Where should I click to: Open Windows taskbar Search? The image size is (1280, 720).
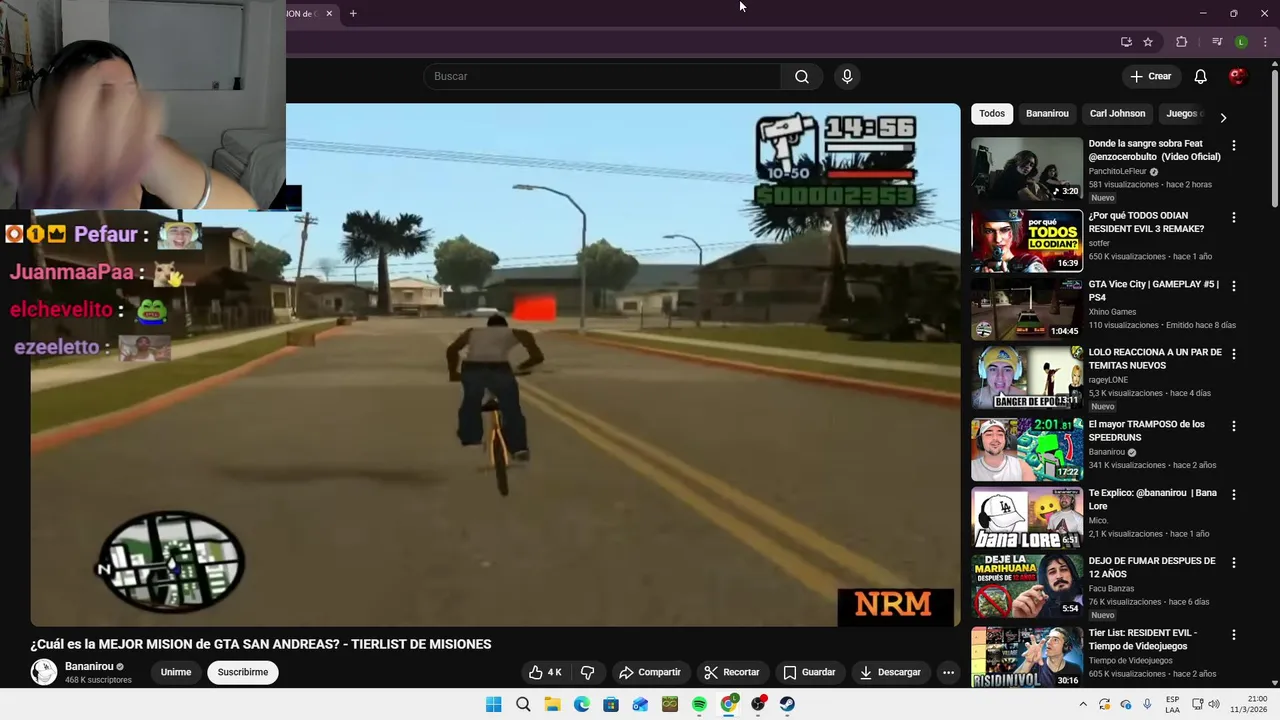click(x=523, y=704)
